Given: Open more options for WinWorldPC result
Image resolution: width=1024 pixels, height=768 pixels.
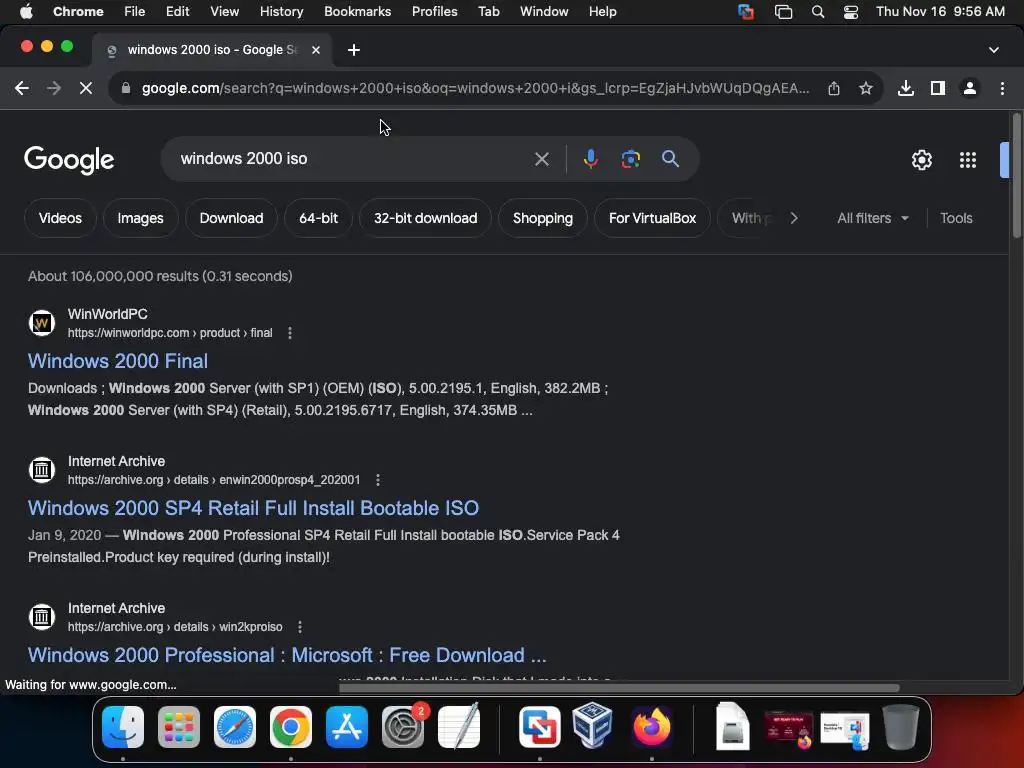Looking at the screenshot, I should pos(290,333).
